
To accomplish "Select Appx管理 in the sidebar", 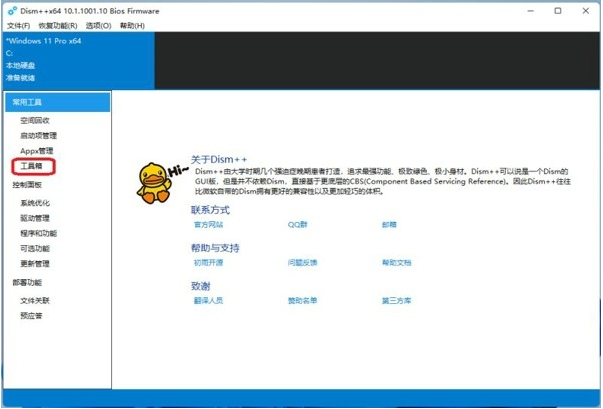I will (x=36, y=151).
